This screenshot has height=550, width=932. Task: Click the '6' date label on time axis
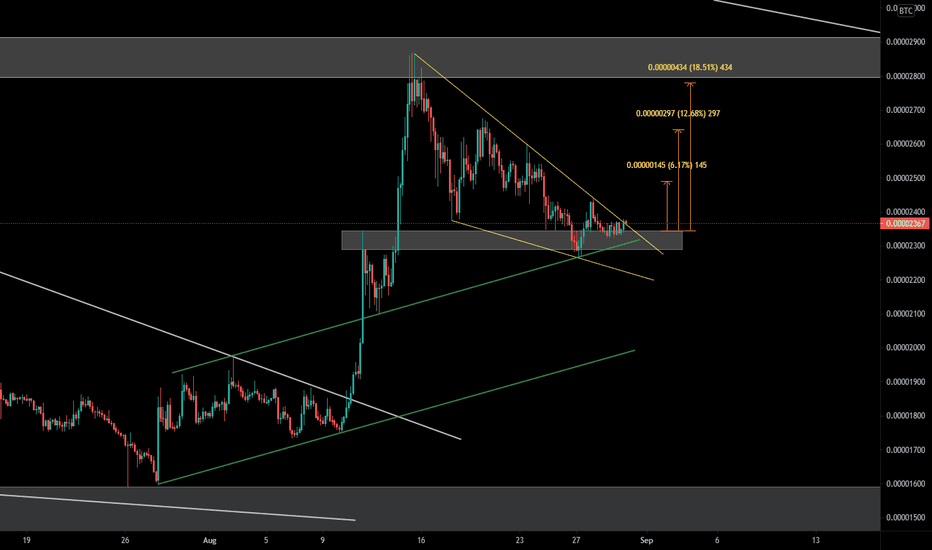(x=717, y=540)
